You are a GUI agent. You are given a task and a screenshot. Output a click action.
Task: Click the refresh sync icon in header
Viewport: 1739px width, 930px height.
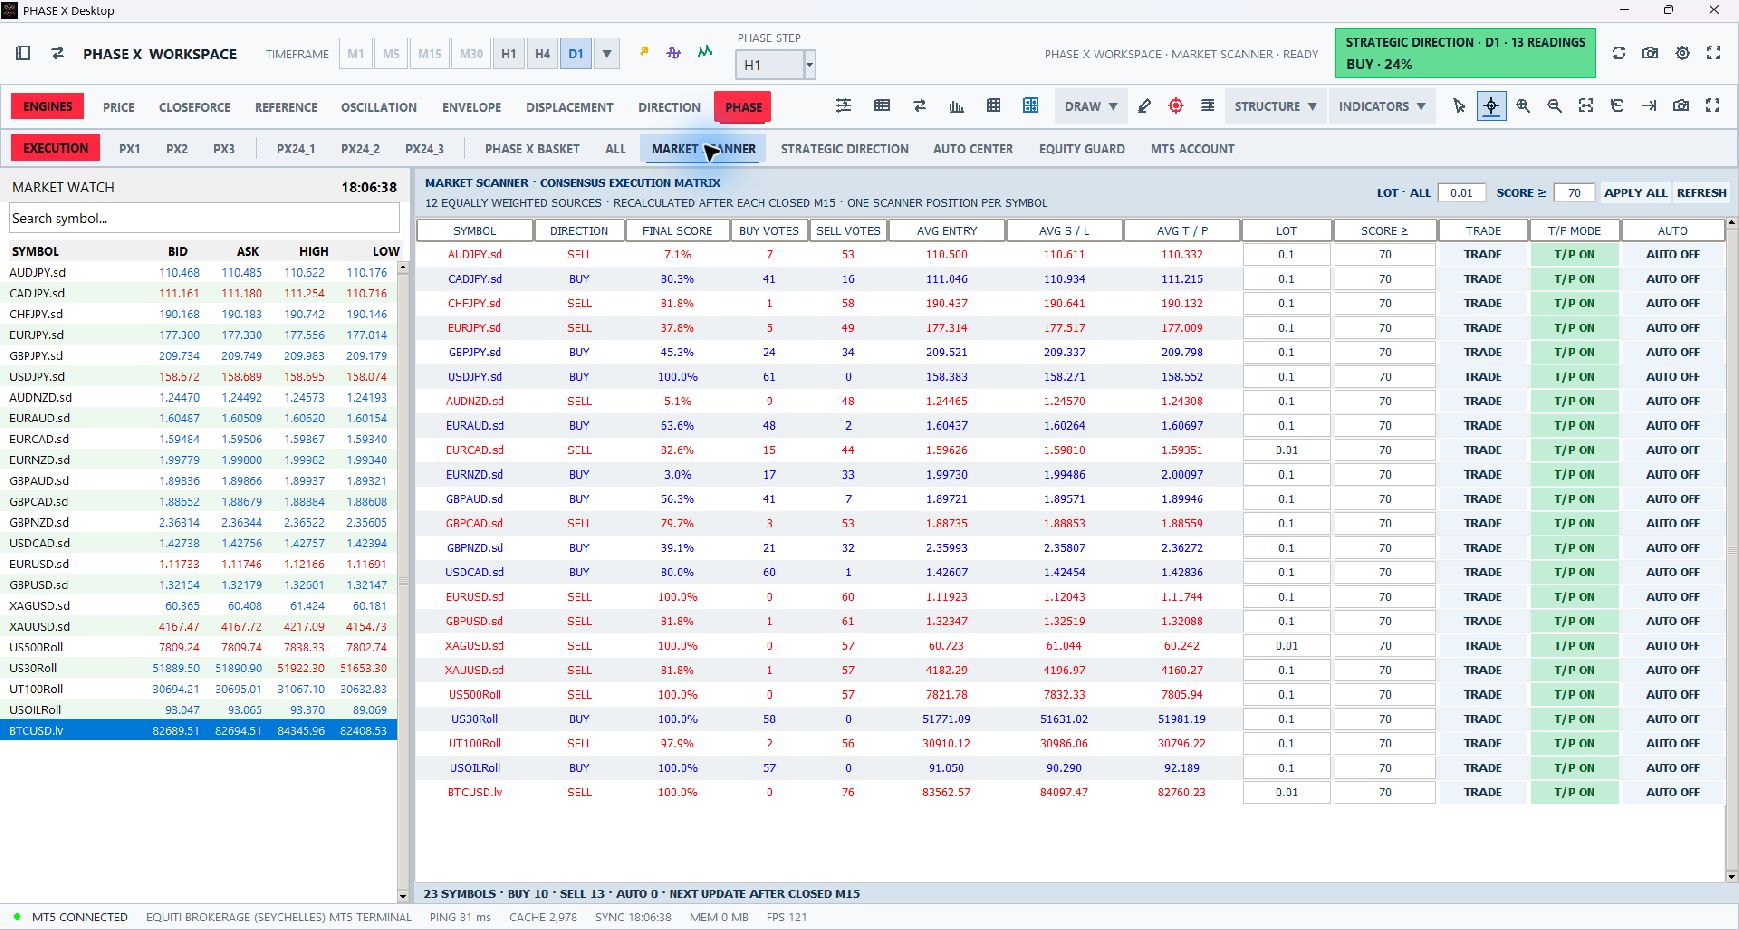pos(1619,53)
